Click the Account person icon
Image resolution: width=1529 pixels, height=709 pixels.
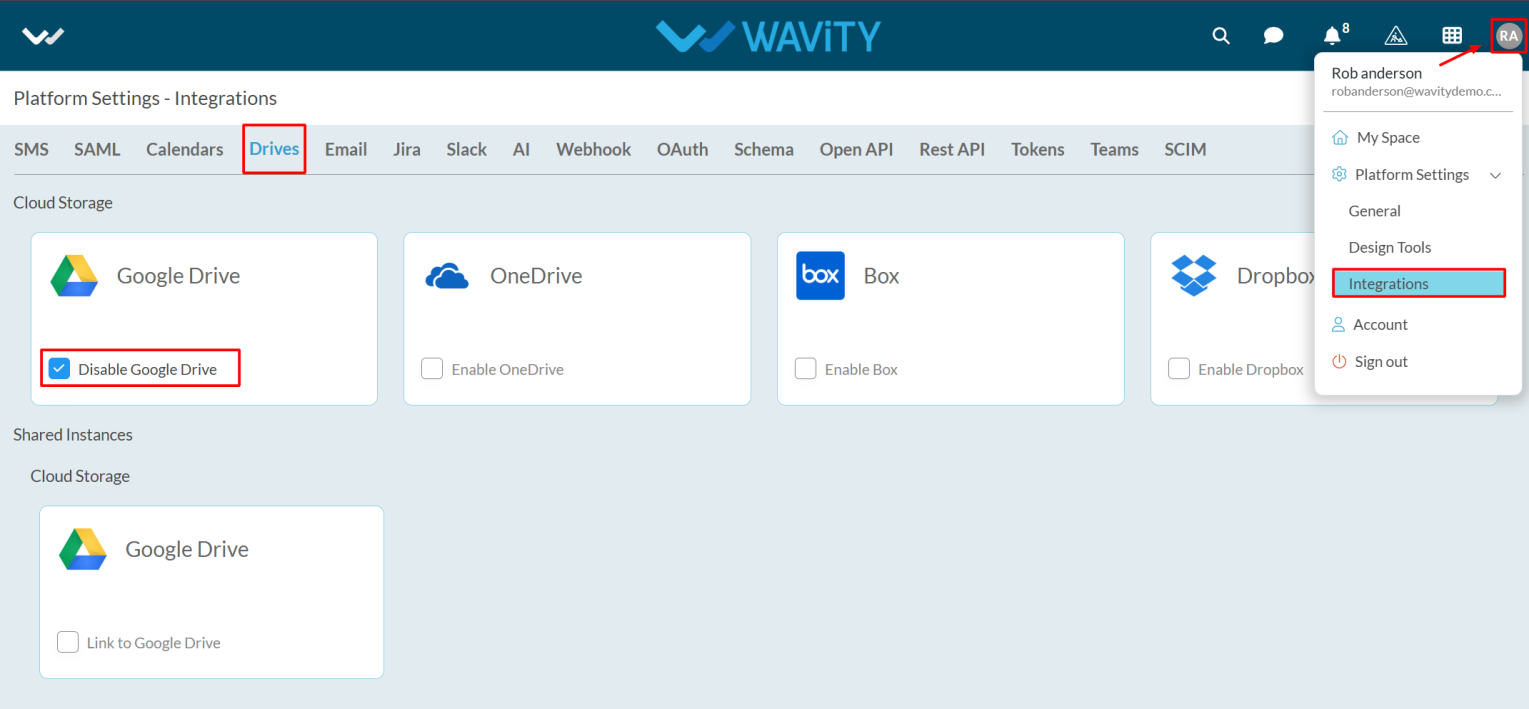1339,324
